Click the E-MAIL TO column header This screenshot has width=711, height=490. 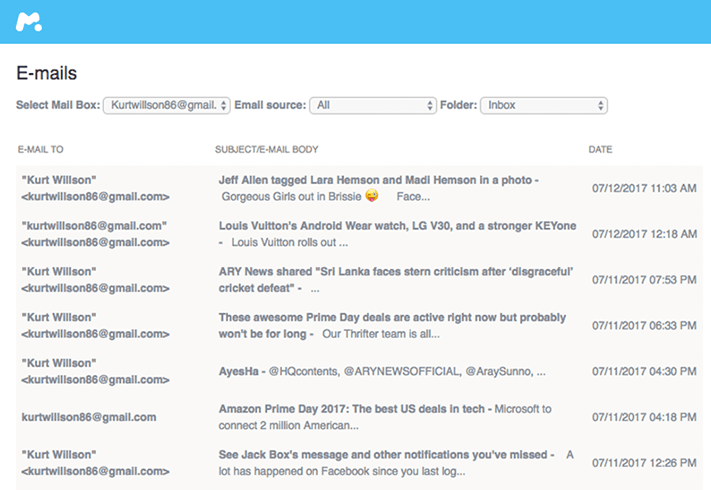40,149
